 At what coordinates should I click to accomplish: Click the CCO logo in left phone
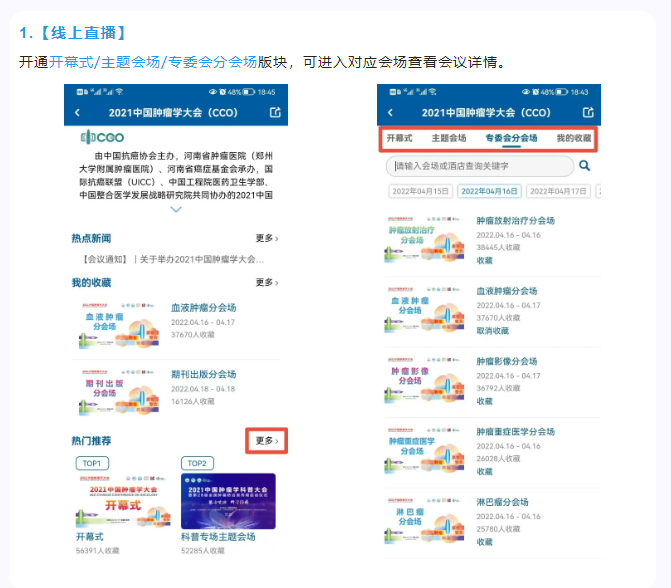click(102, 137)
